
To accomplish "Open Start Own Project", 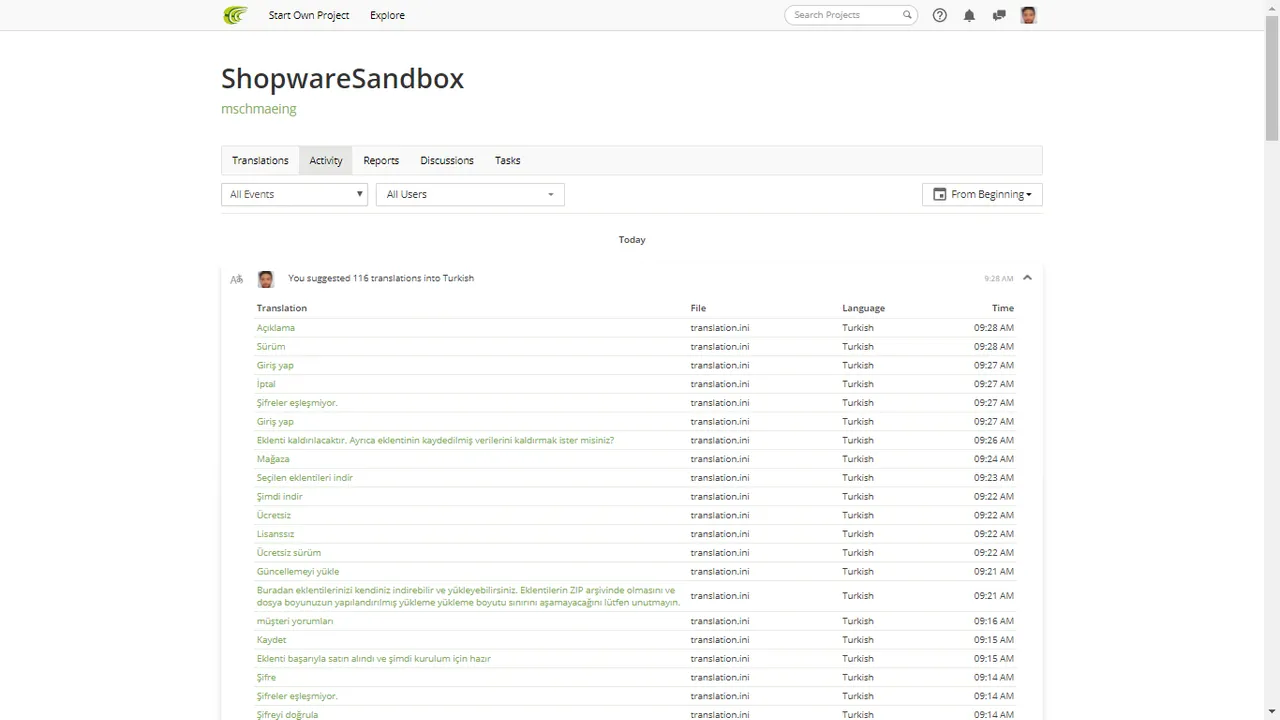I will (309, 15).
